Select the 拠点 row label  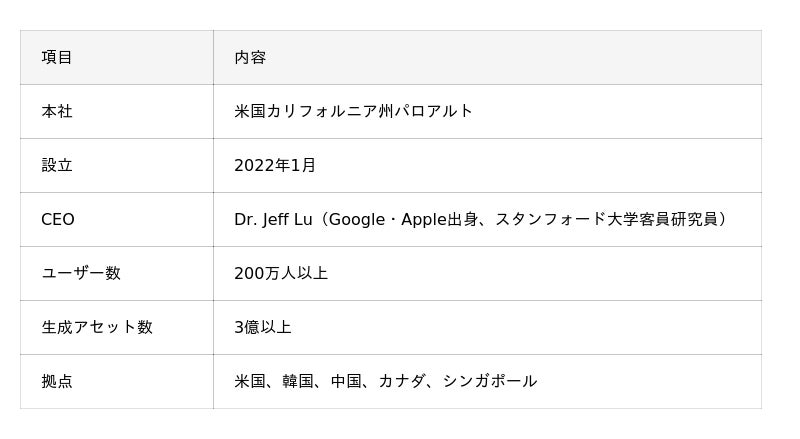57,382
